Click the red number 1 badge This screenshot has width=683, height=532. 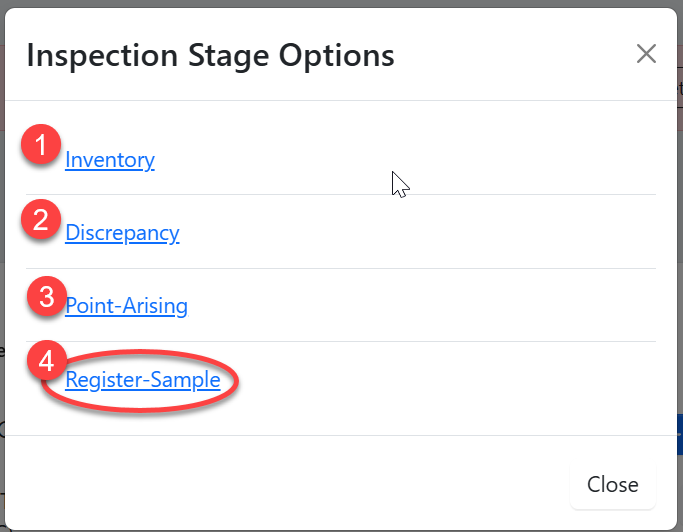[x=41, y=146]
